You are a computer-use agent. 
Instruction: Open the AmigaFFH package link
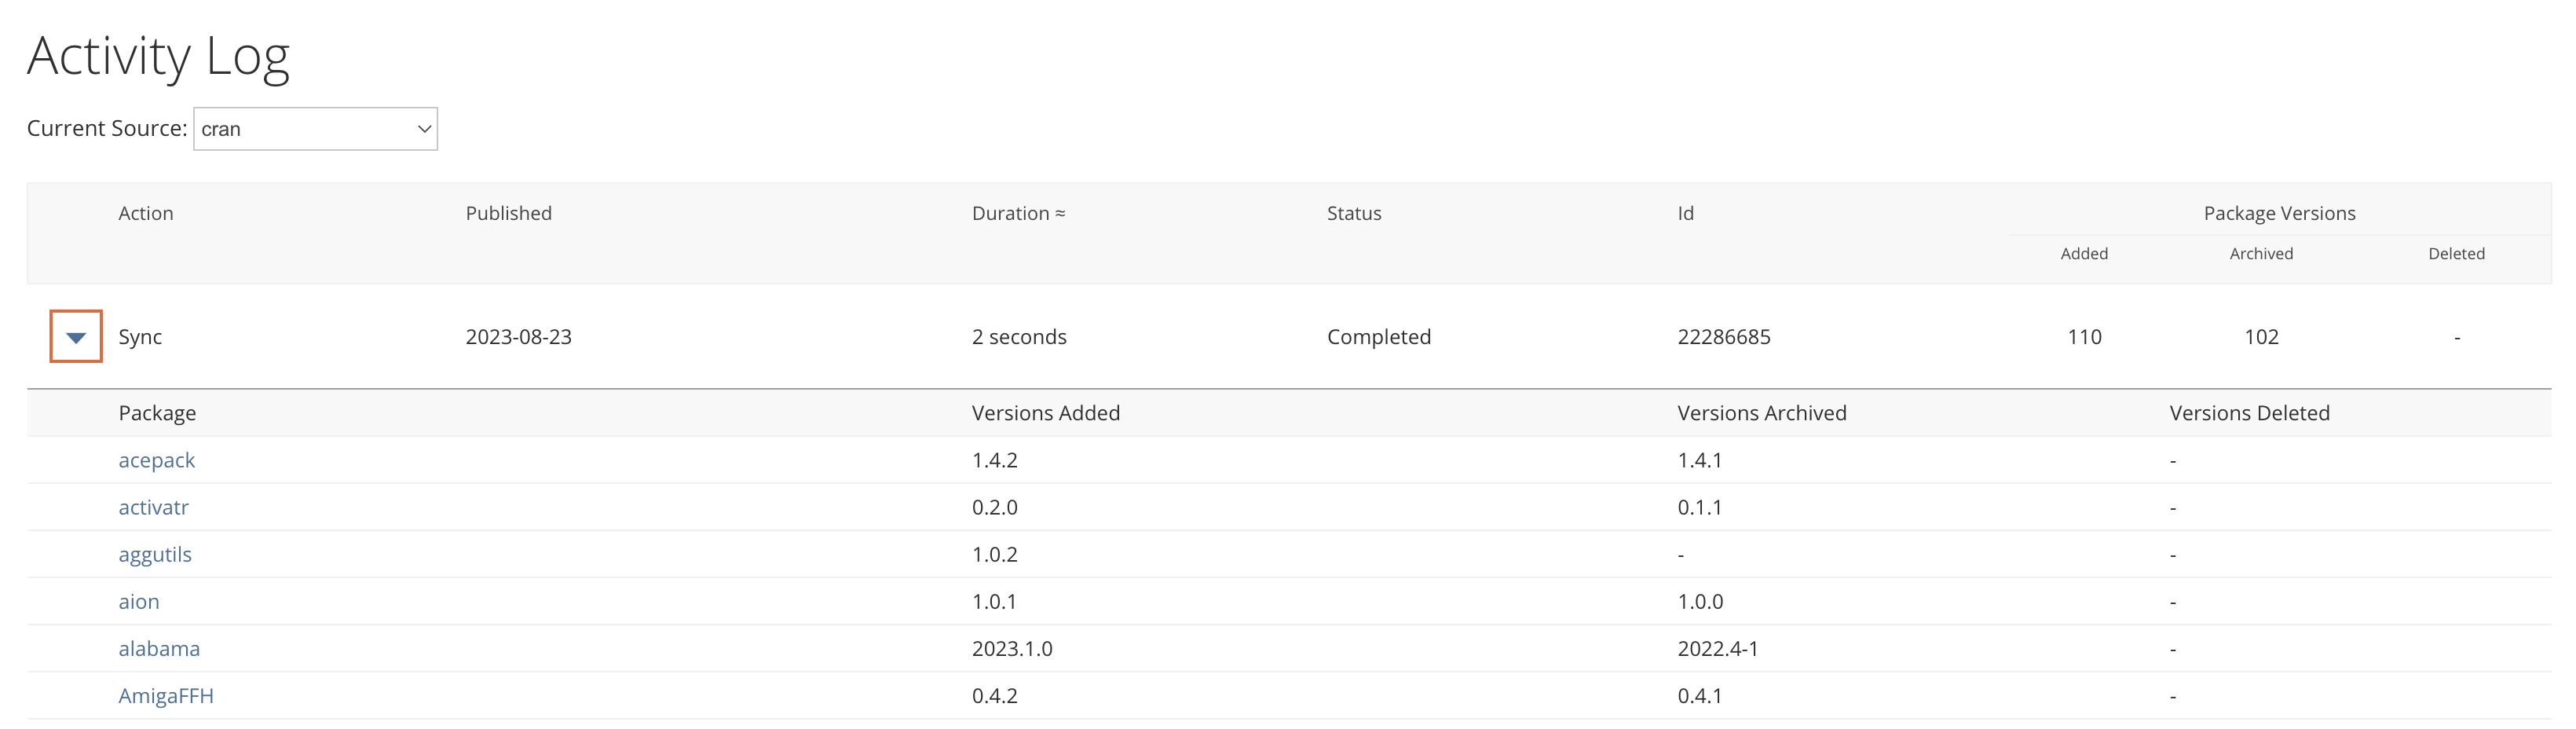[166, 695]
